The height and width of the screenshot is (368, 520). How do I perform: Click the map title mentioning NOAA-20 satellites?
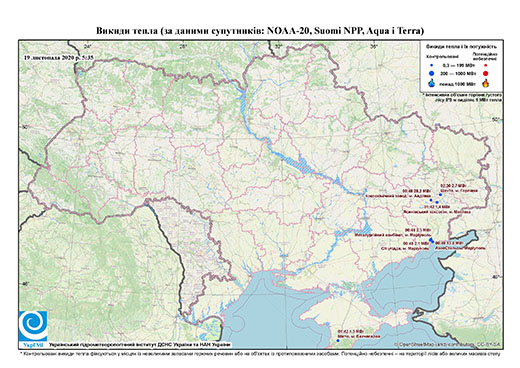(x=260, y=31)
